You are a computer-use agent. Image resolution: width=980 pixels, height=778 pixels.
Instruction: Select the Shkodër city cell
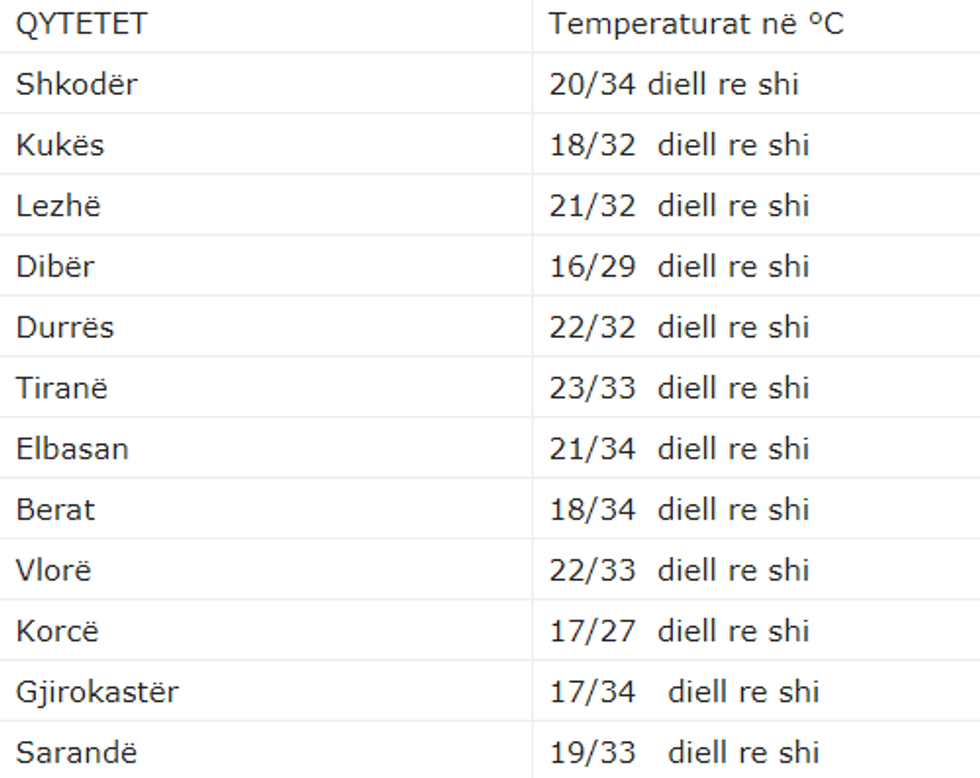click(x=76, y=84)
